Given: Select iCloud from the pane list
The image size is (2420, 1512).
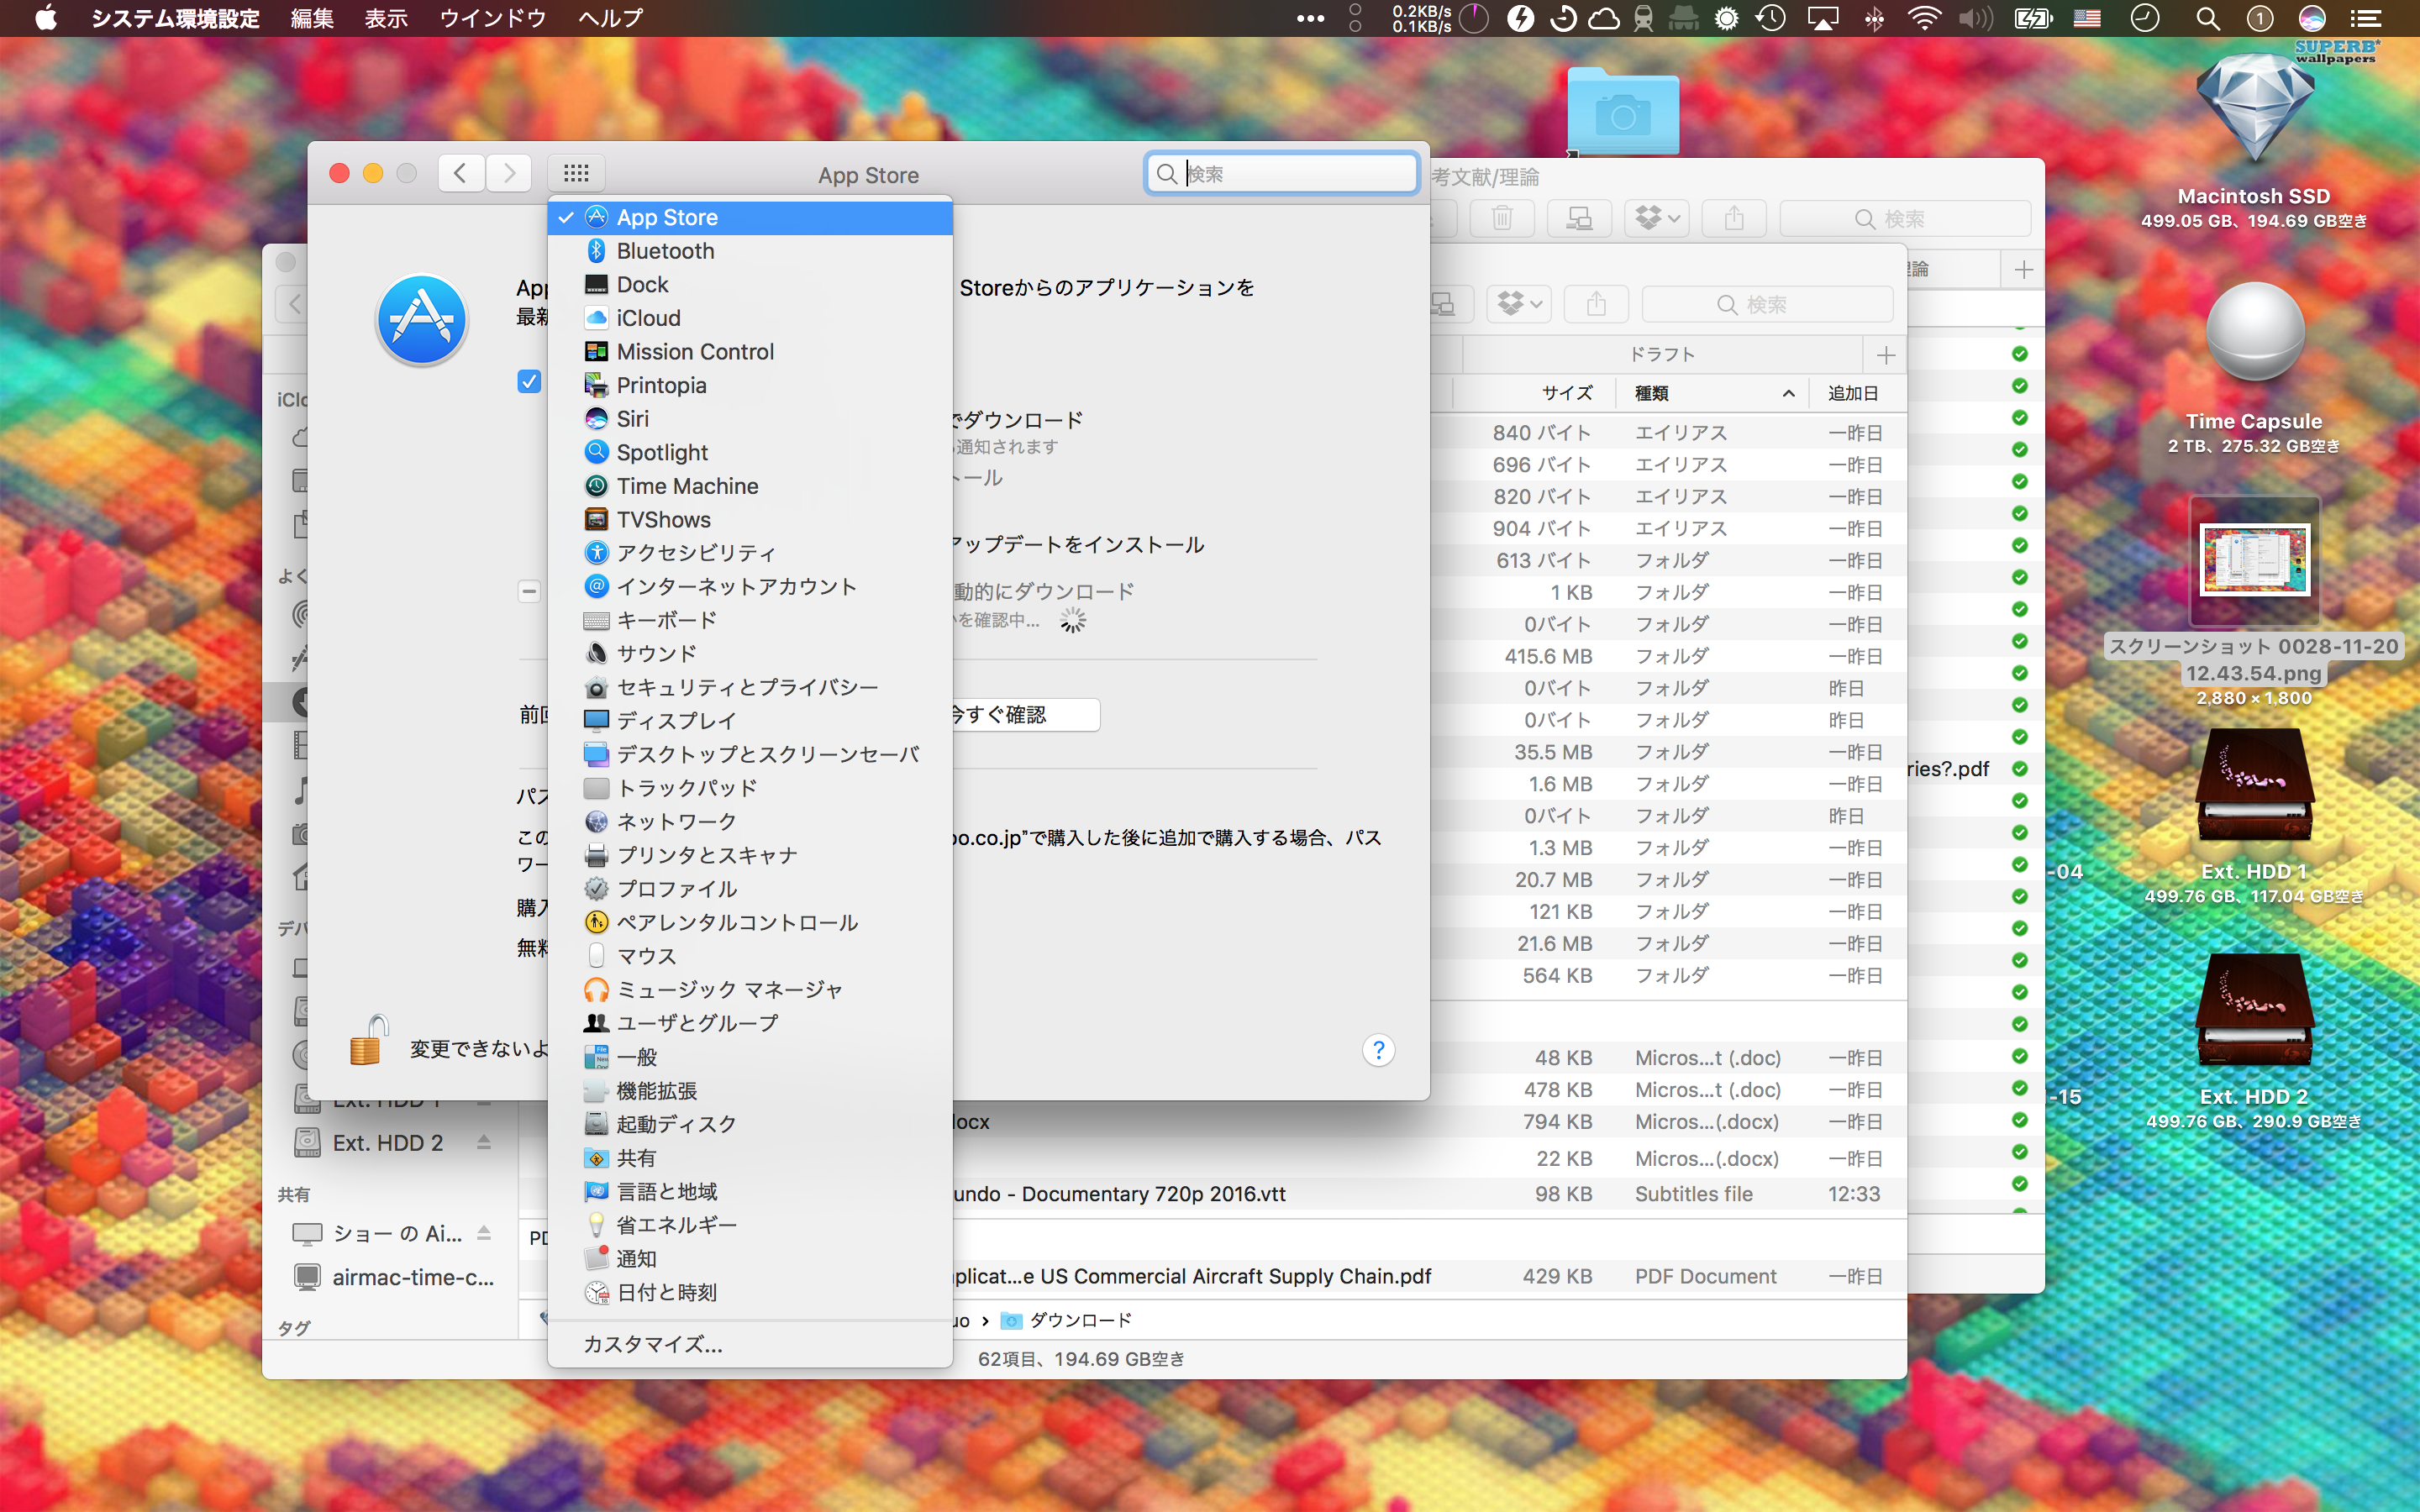Looking at the screenshot, I should click(750, 318).
